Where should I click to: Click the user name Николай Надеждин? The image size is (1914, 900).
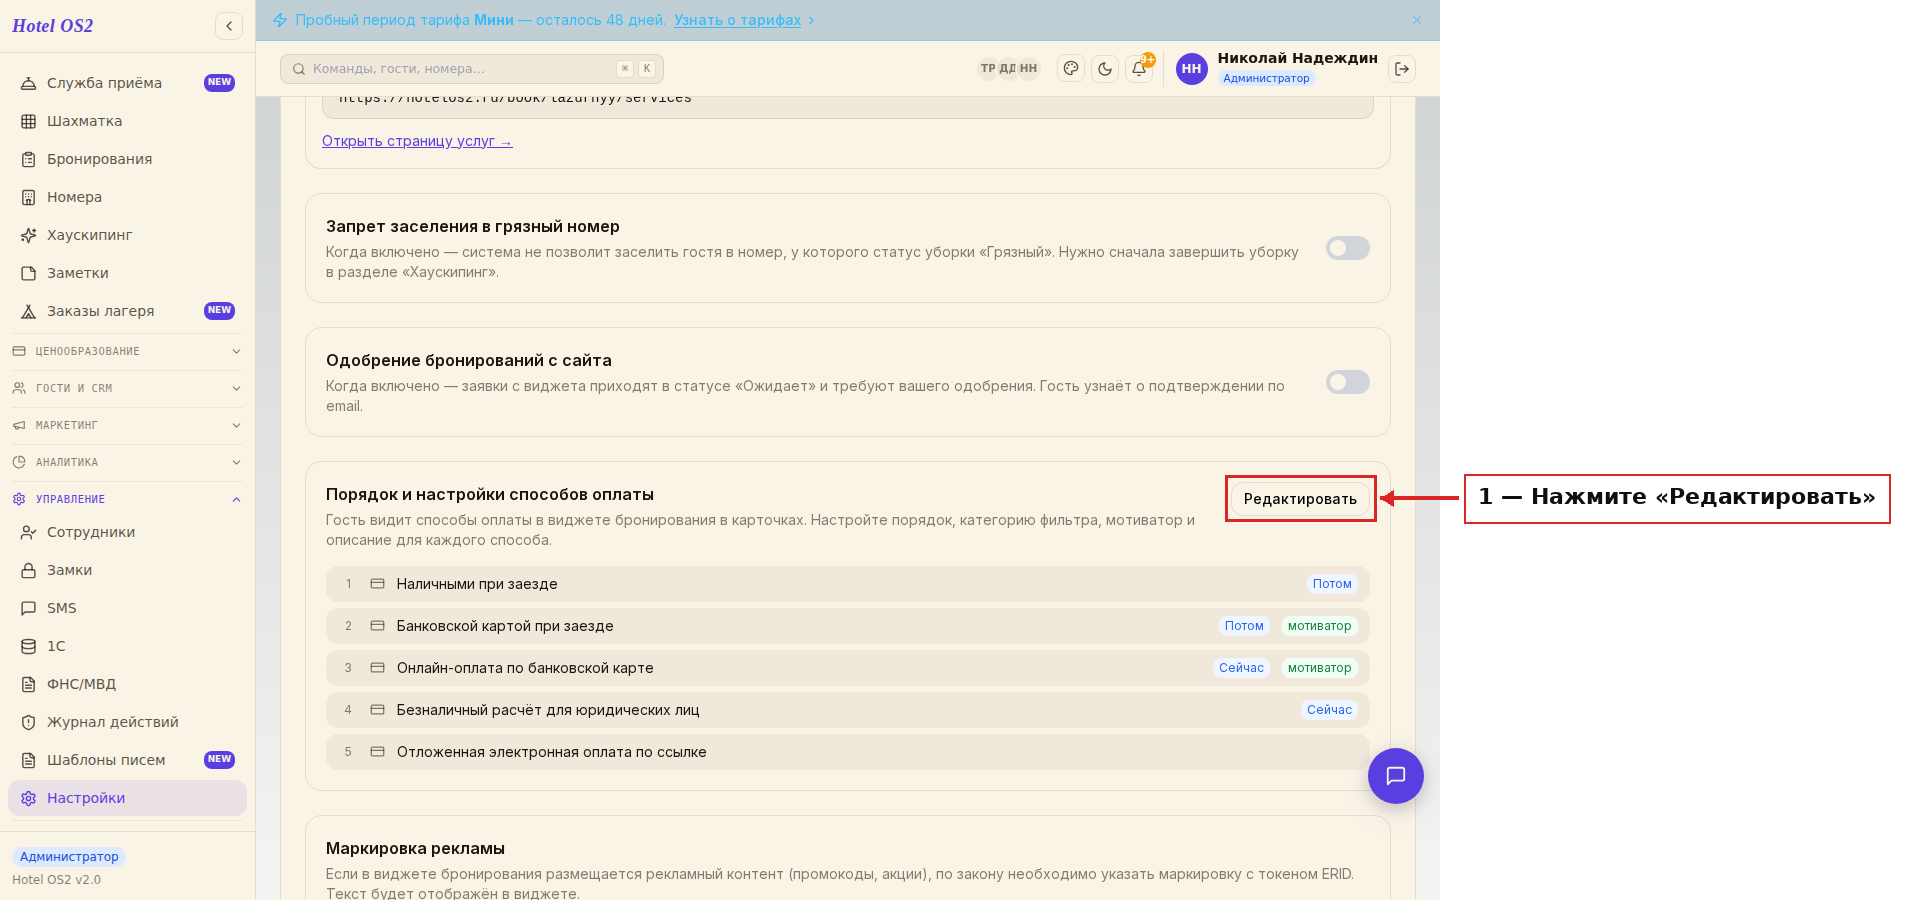[x=1297, y=58]
